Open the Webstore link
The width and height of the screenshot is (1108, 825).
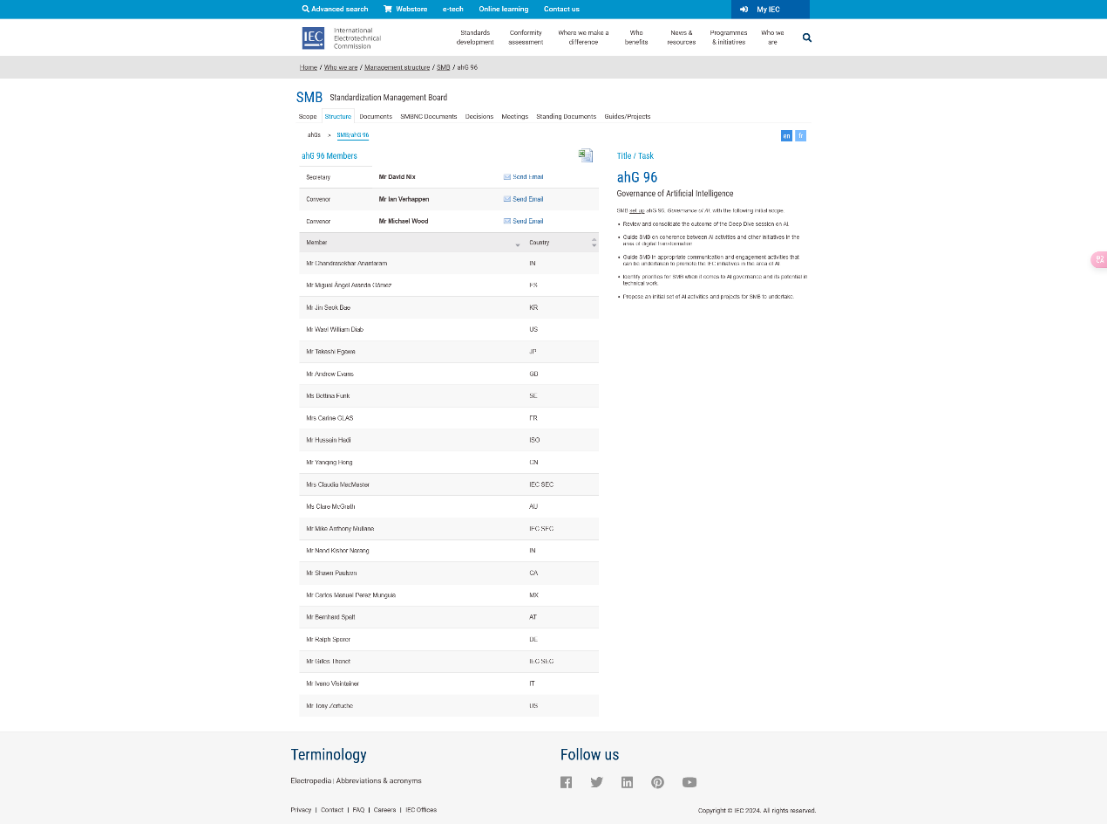pyautogui.click(x=406, y=9)
